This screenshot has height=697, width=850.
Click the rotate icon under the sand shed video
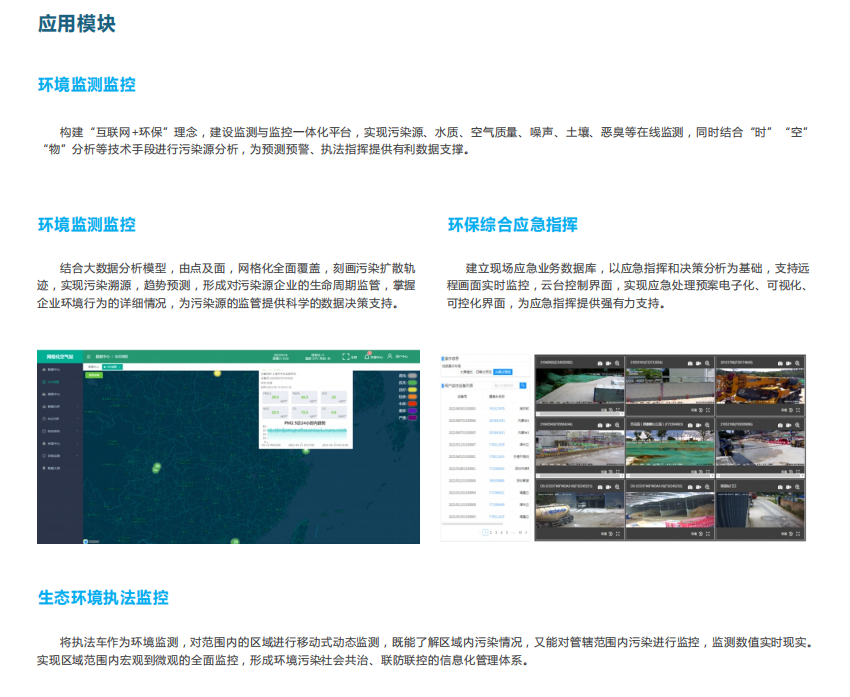point(701,534)
